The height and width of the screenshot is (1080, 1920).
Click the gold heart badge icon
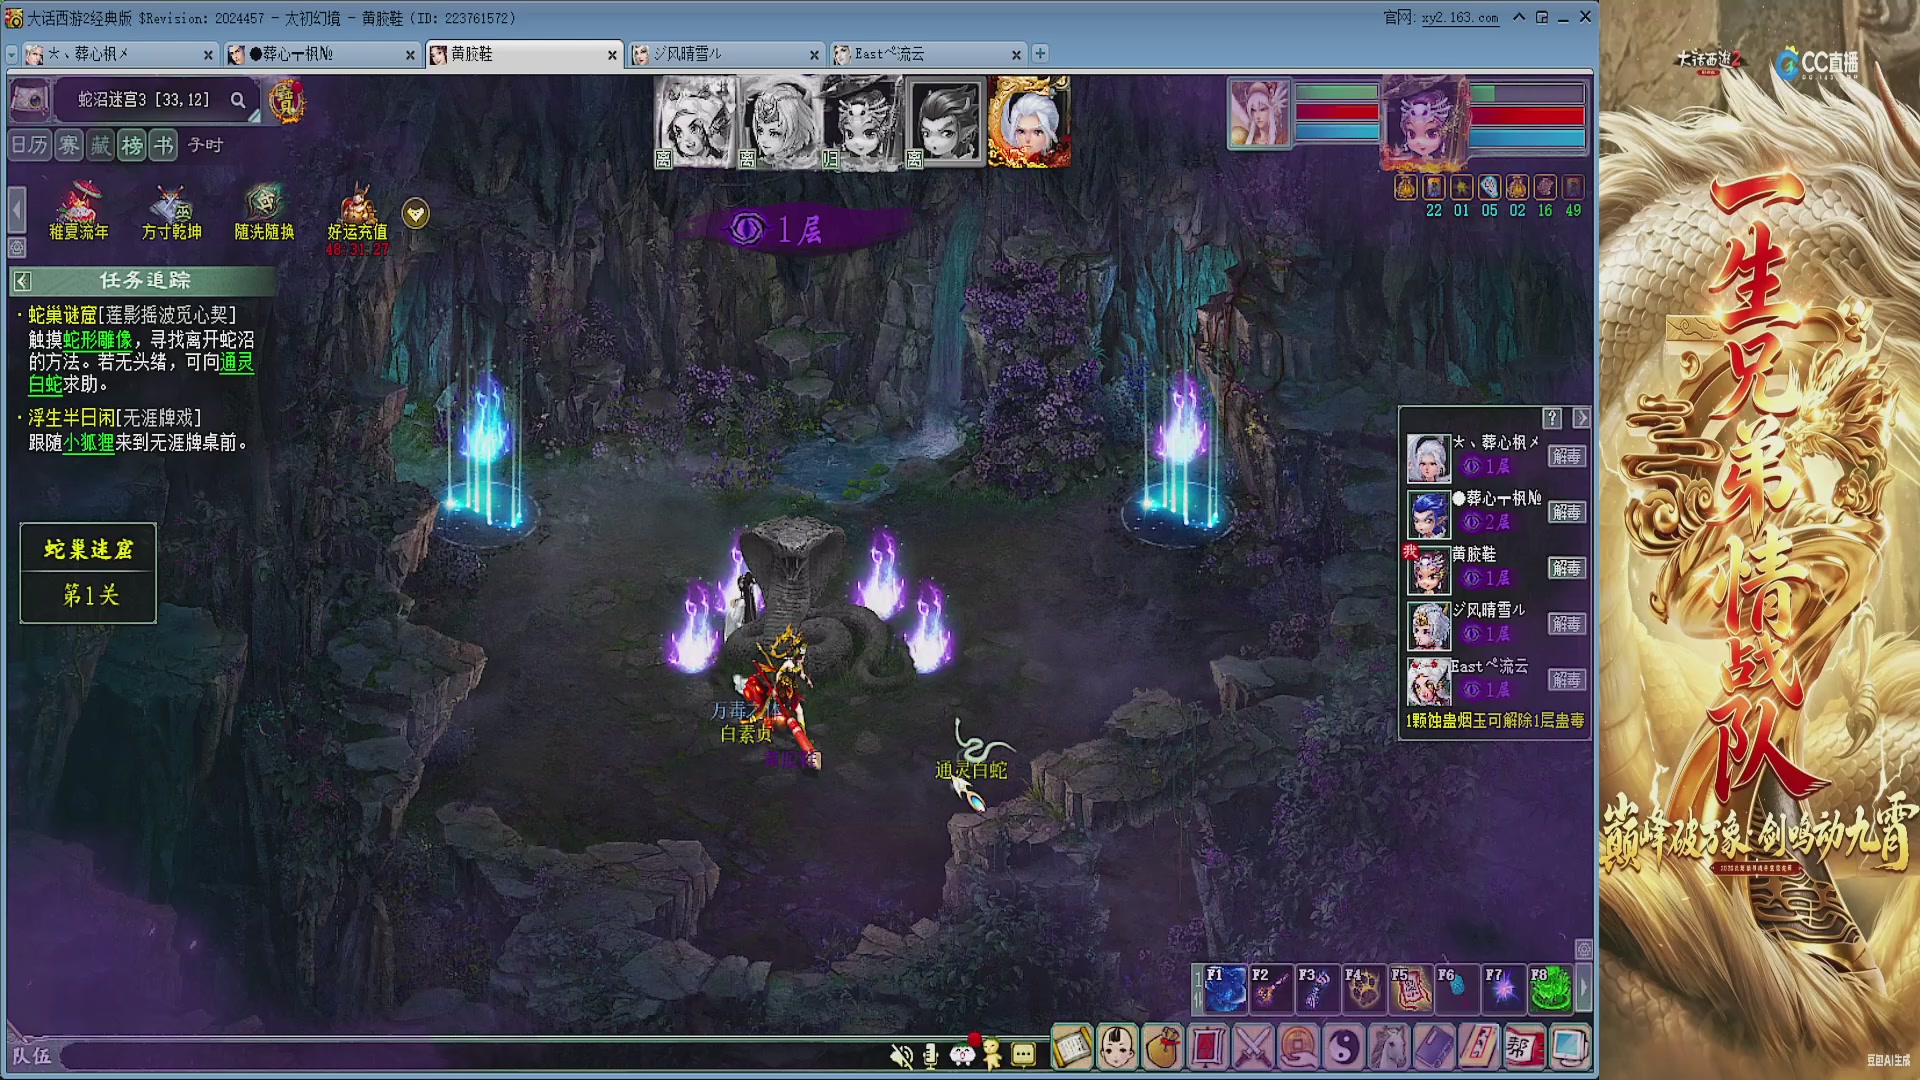416,213
